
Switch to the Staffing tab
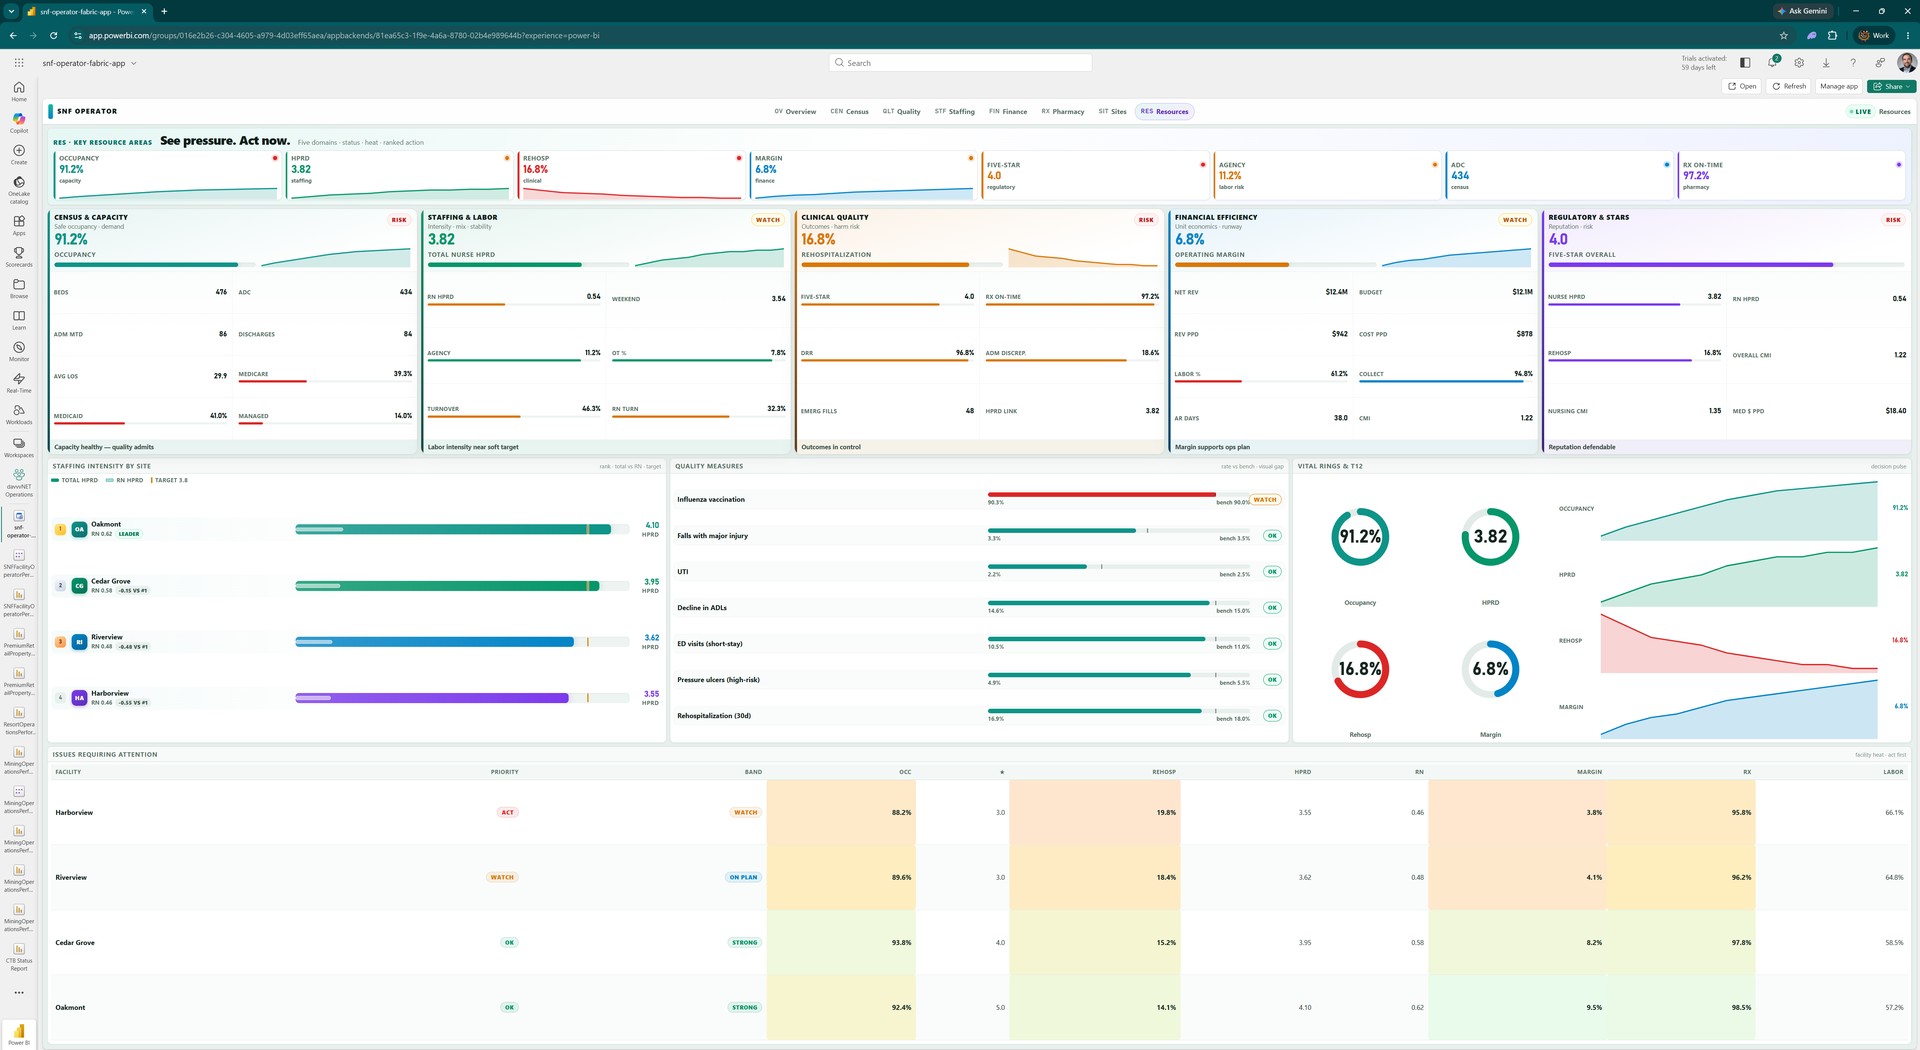(955, 111)
